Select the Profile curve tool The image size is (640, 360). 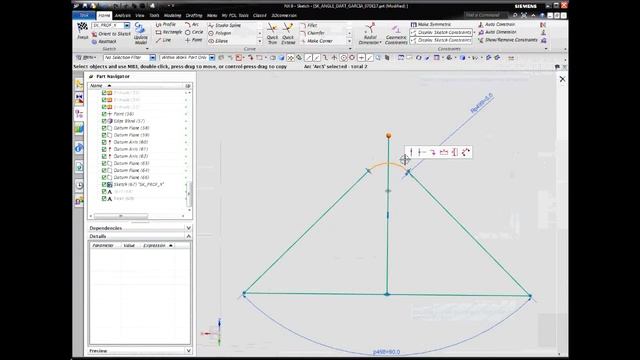(166, 25)
